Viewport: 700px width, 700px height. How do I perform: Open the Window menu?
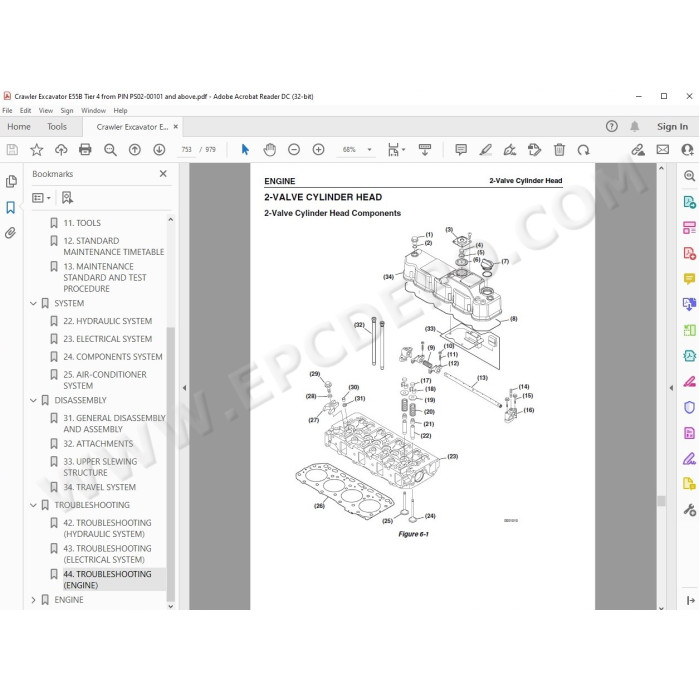click(x=93, y=110)
